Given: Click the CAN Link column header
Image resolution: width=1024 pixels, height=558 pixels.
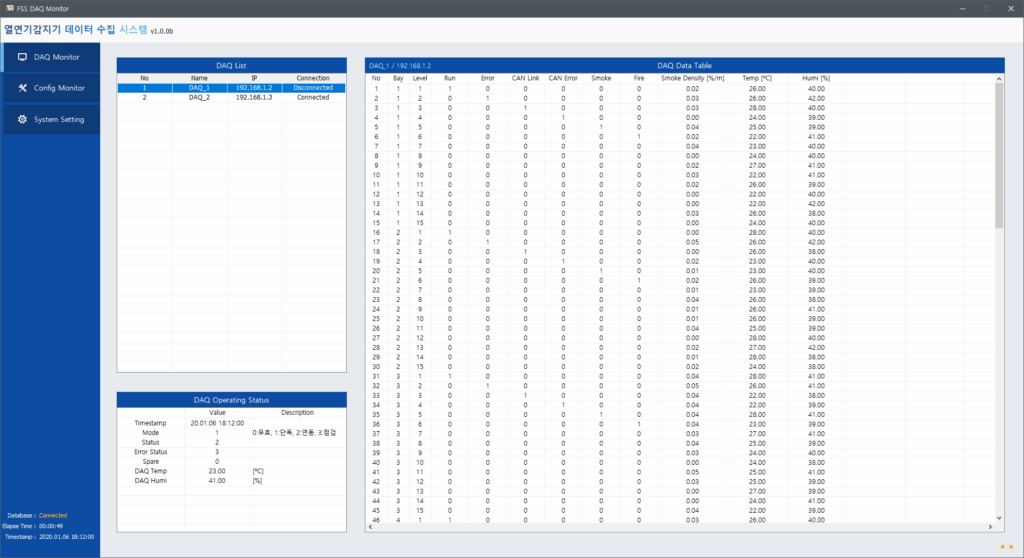Looking at the screenshot, I should pyautogui.click(x=525, y=77).
